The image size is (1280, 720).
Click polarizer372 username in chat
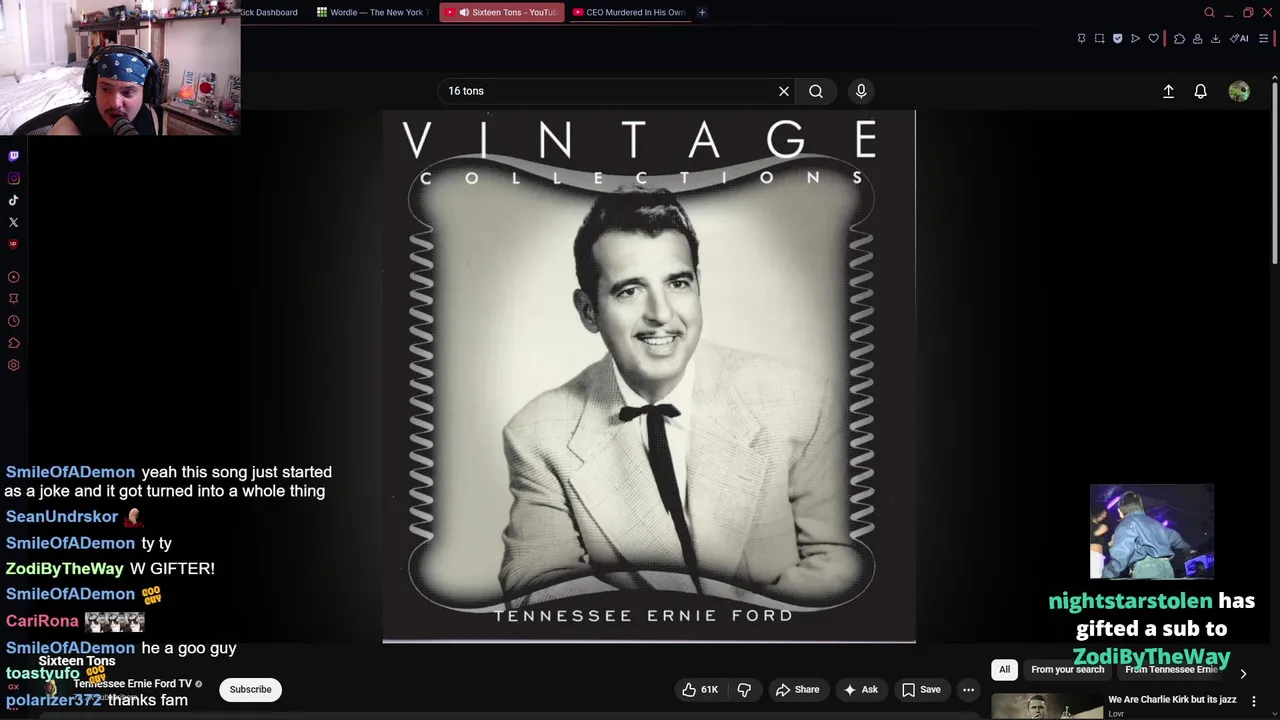point(54,700)
